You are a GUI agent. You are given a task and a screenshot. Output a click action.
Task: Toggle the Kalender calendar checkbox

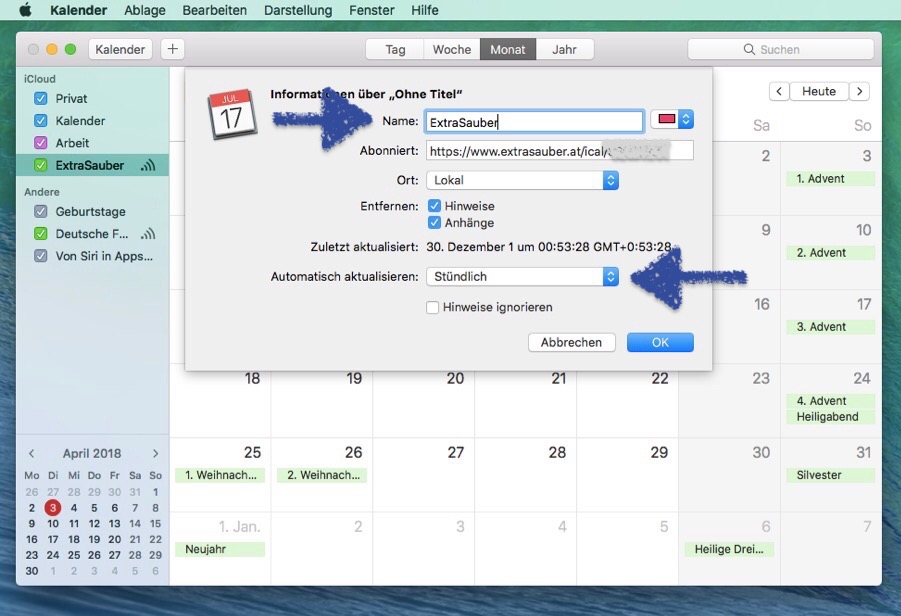(41, 121)
